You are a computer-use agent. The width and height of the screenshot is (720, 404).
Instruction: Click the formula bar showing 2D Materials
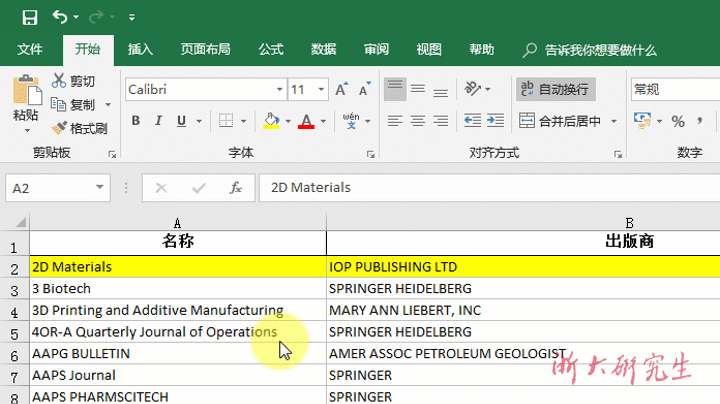click(489, 188)
